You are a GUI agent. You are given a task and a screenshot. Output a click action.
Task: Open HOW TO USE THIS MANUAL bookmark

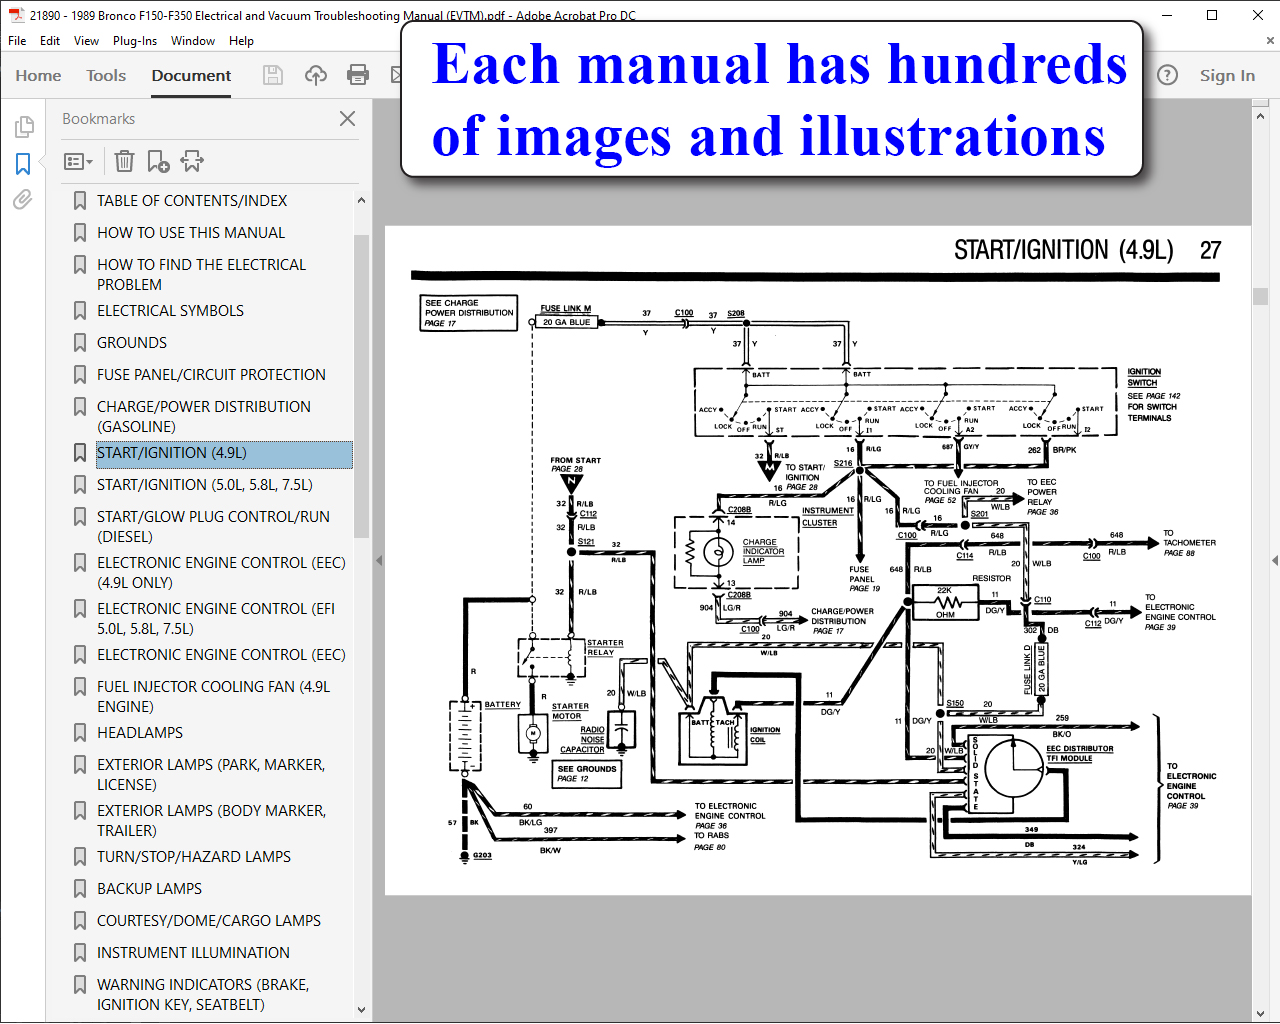[191, 233]
